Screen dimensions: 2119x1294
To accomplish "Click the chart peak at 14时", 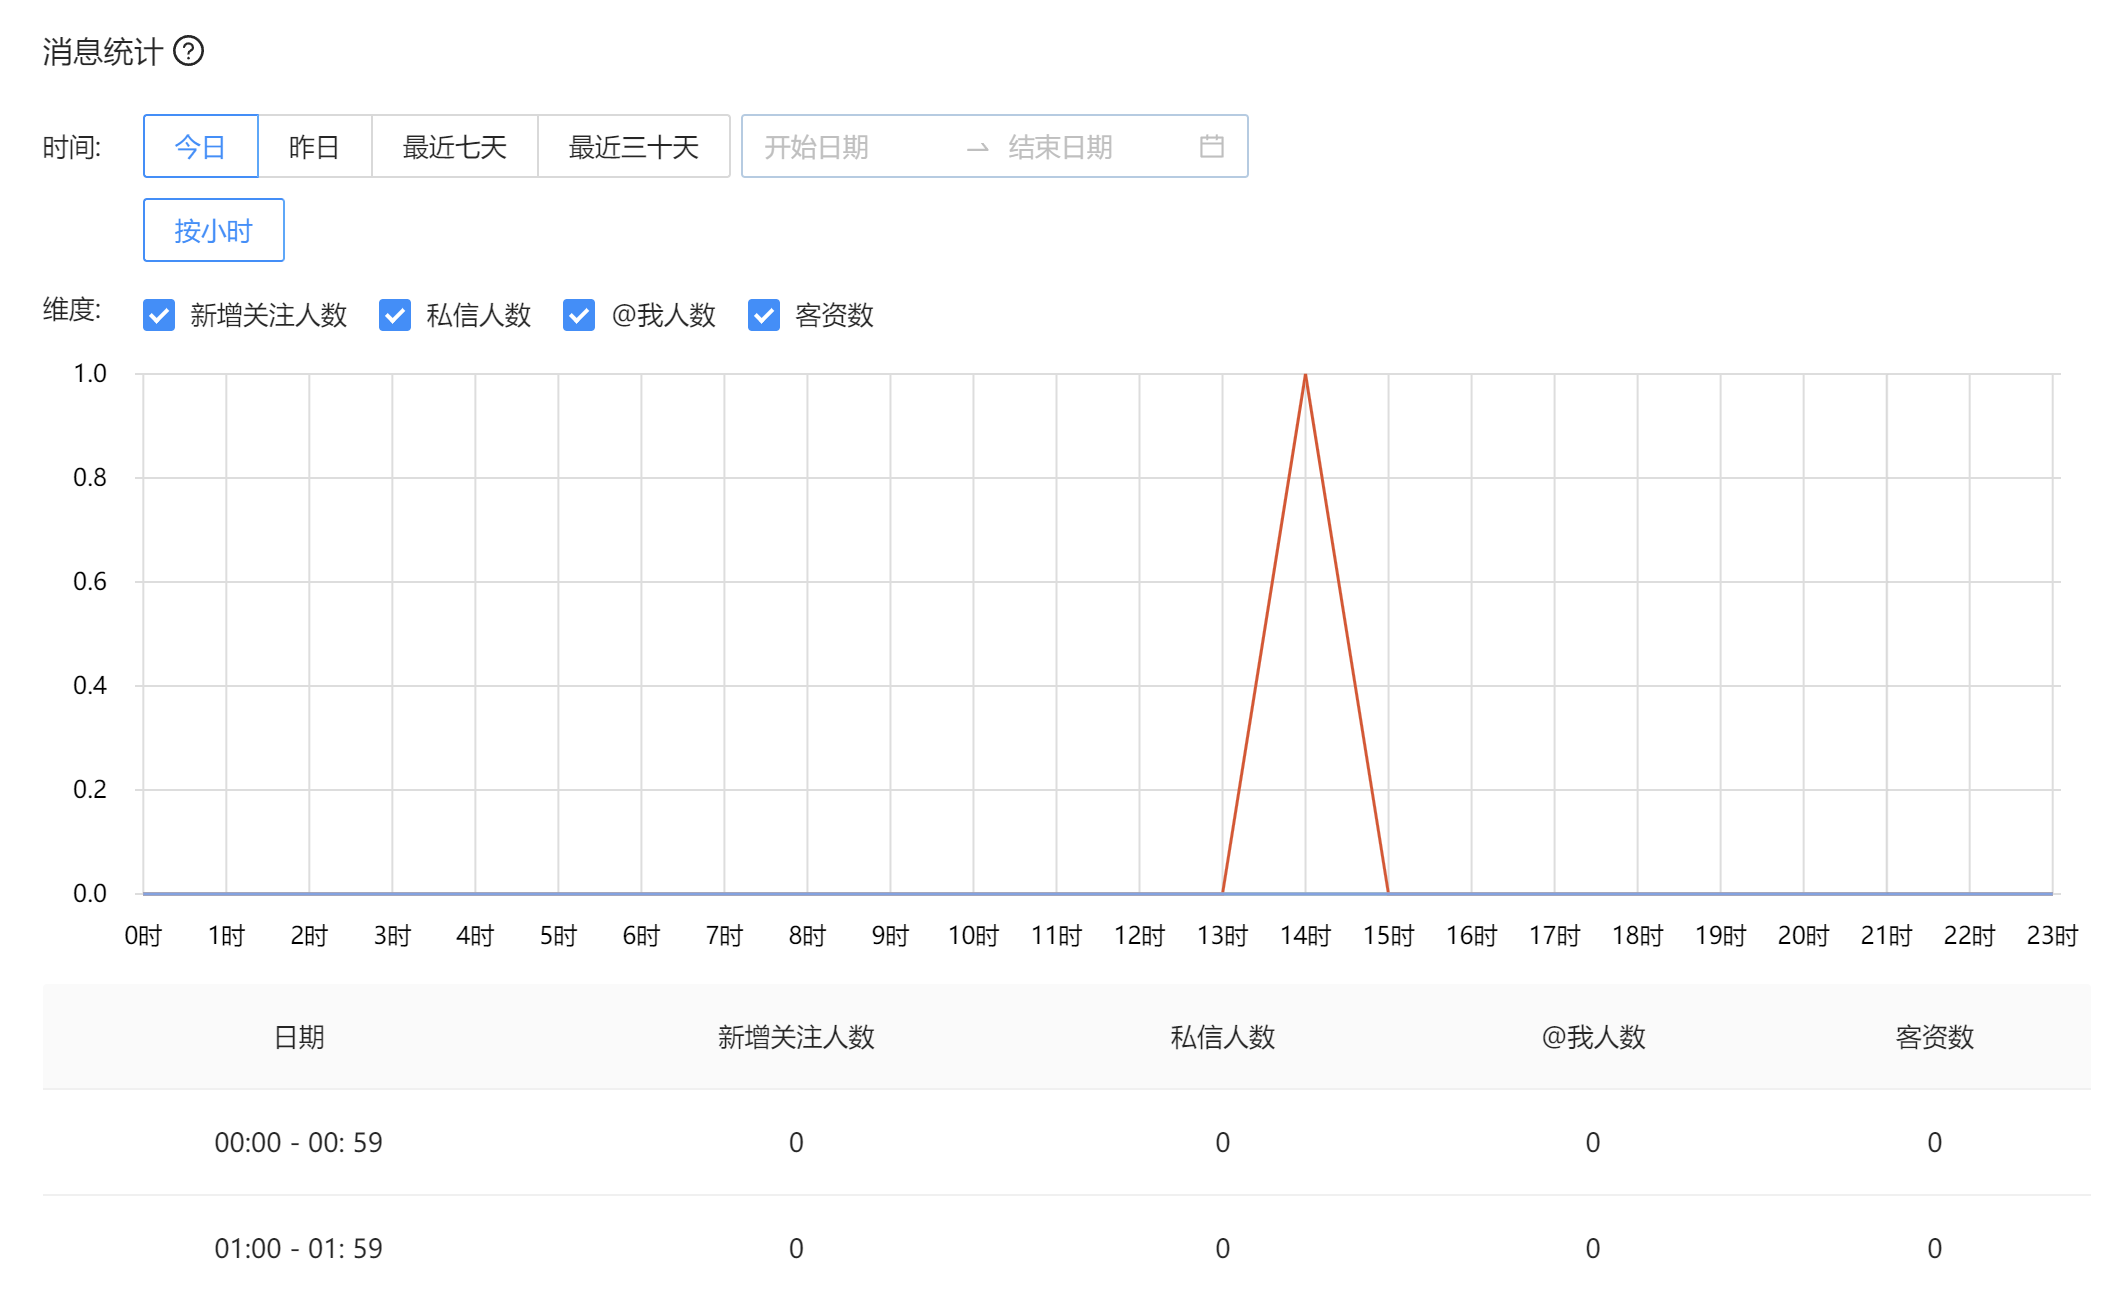I will pos(1305,375).
